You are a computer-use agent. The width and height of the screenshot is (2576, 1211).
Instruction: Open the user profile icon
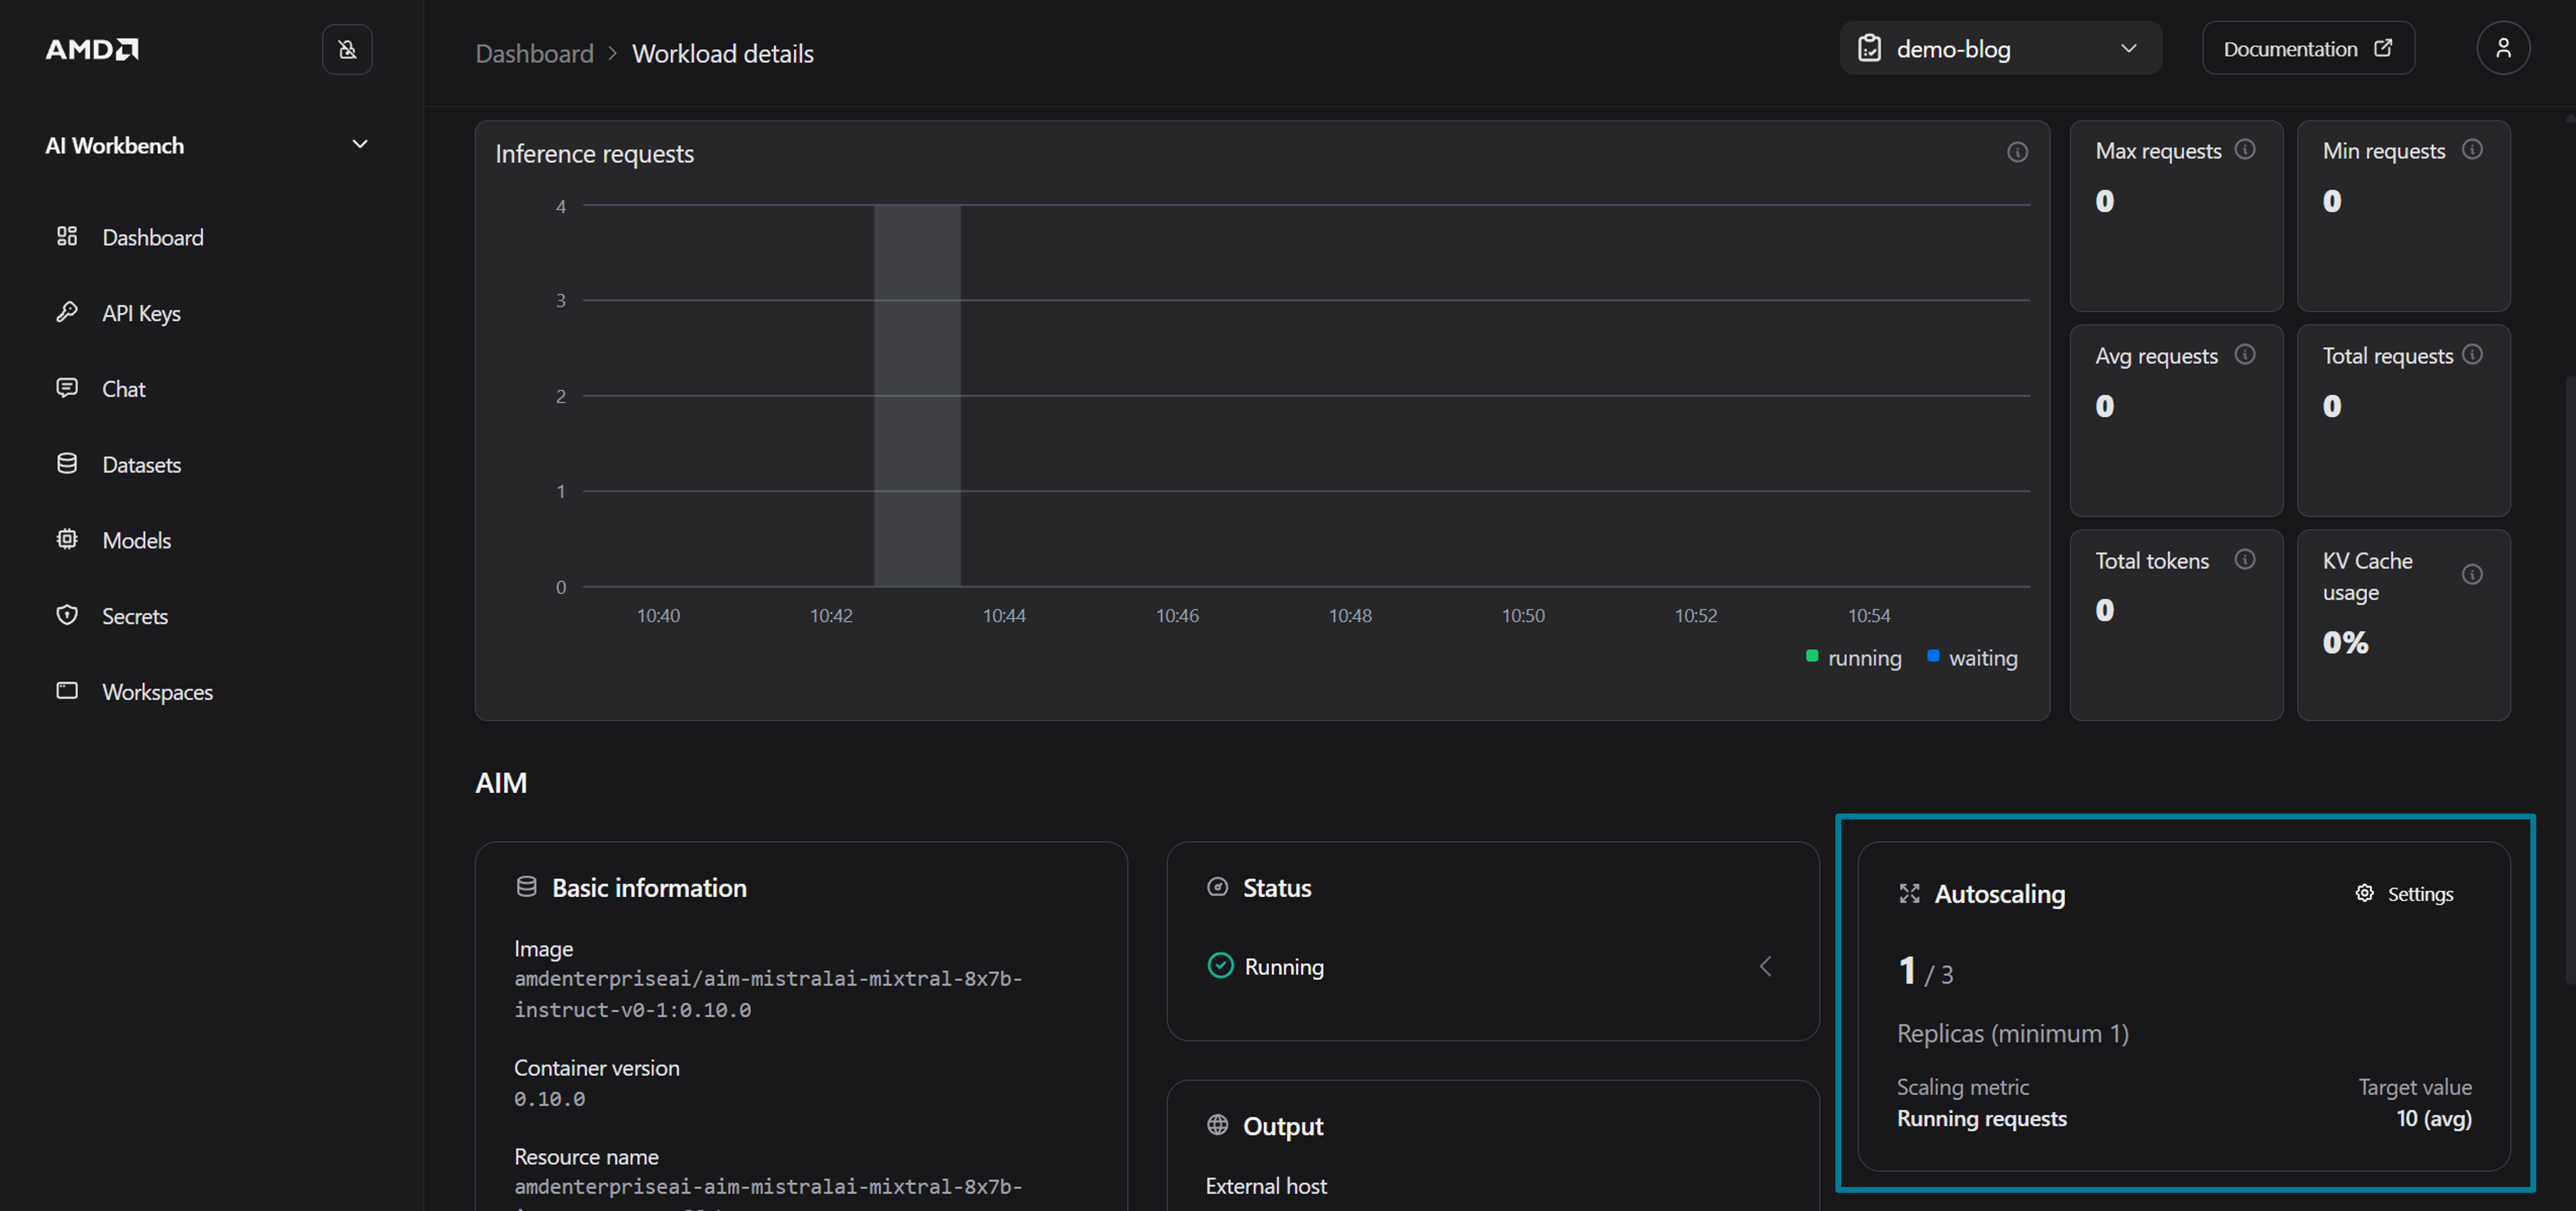pos(2502,48)
